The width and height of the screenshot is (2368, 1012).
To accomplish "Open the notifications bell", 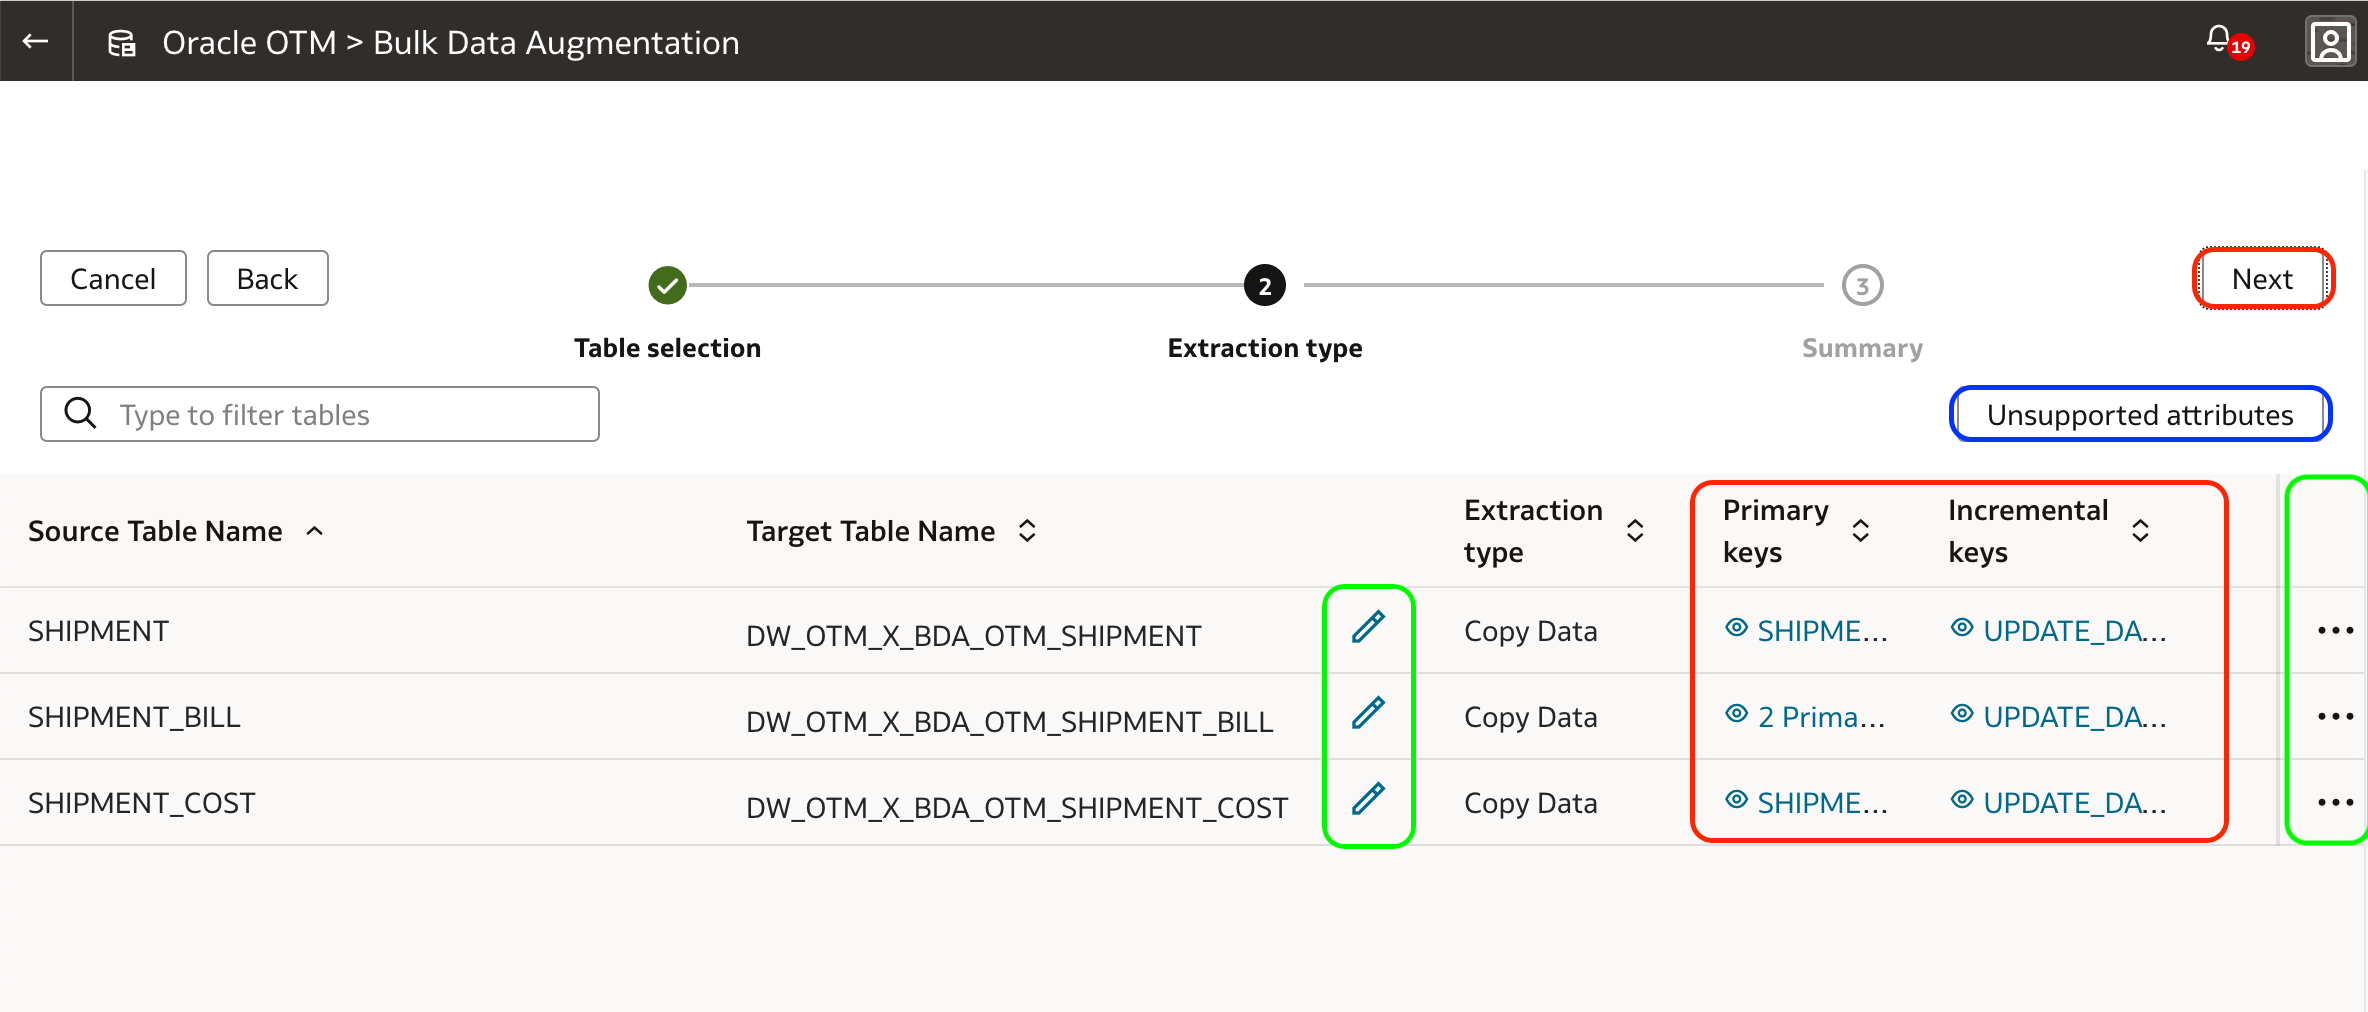I will coord(2218,39).
